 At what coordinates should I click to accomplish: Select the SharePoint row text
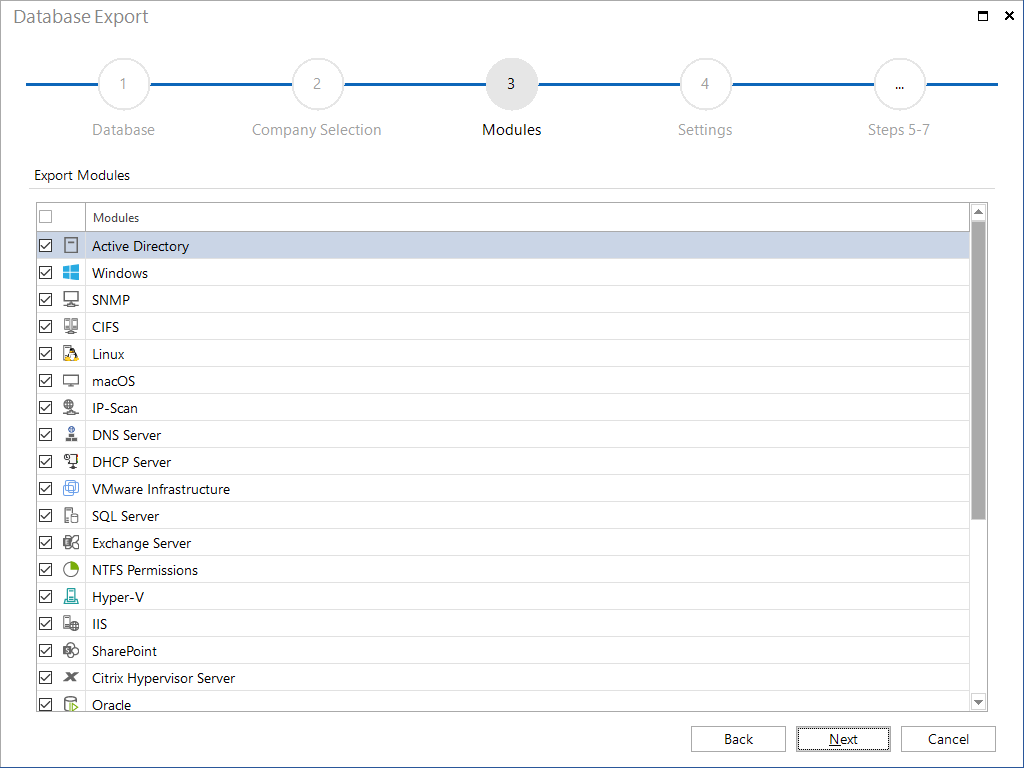[x=124, y=651]
